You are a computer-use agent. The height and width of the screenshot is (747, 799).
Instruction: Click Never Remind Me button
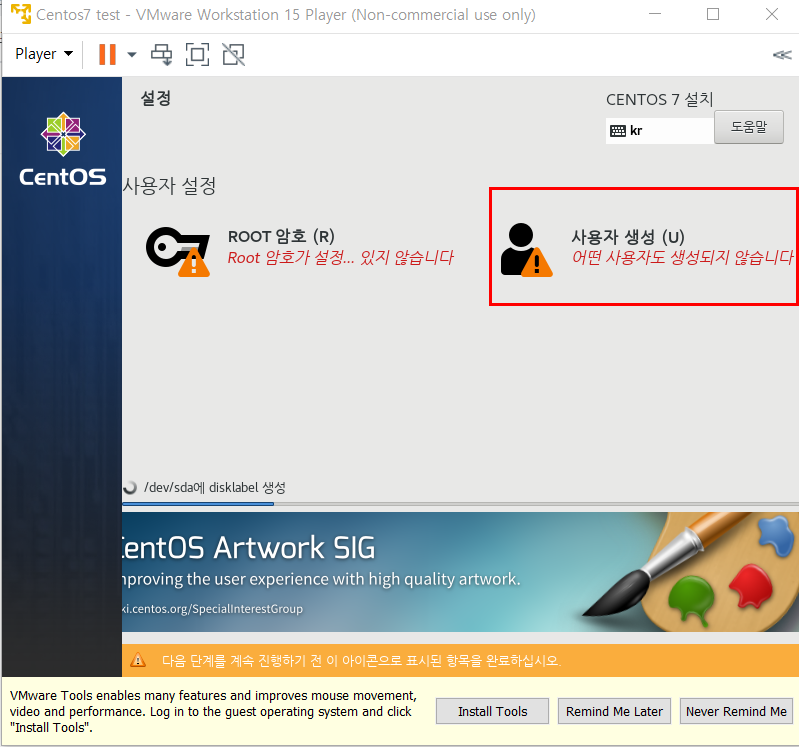[736, 711]
